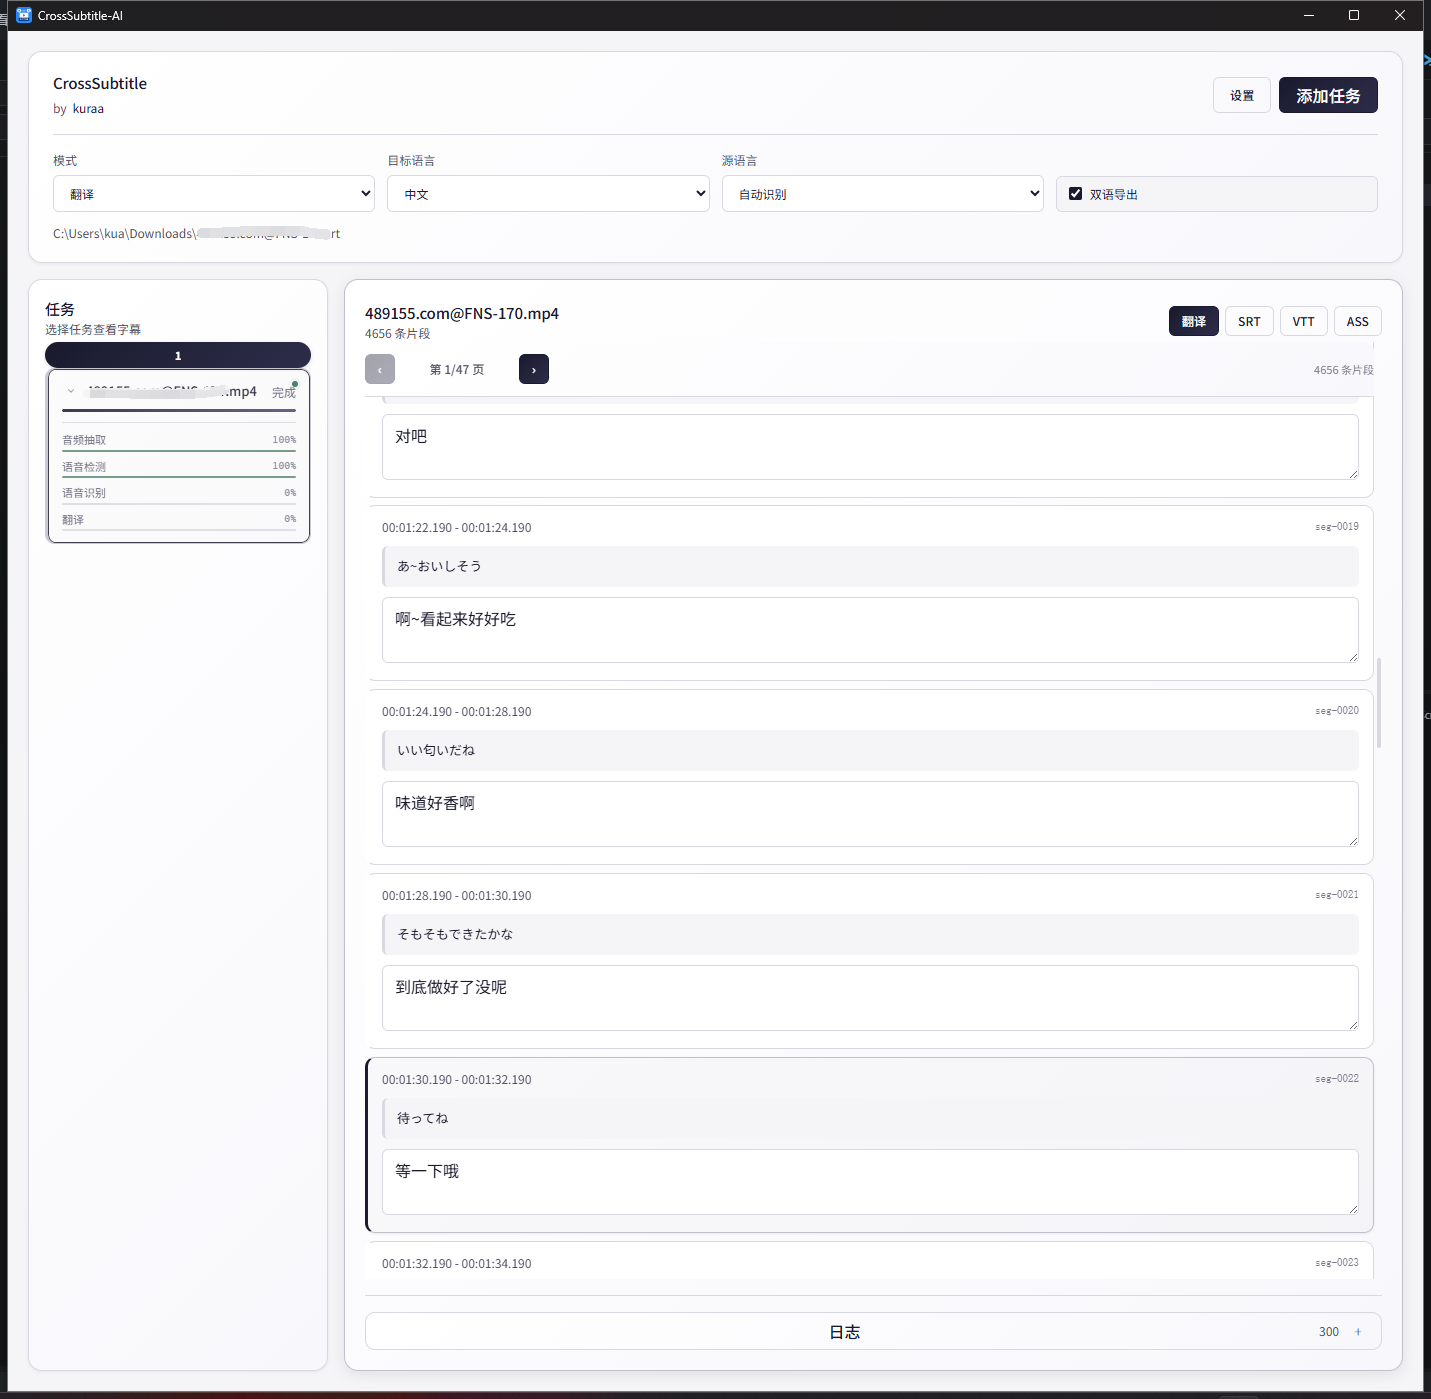Click the resize handle of 等一下哦 textarea
The width and height of the screenshot is (1431, 1399).
(1353, 1209)
